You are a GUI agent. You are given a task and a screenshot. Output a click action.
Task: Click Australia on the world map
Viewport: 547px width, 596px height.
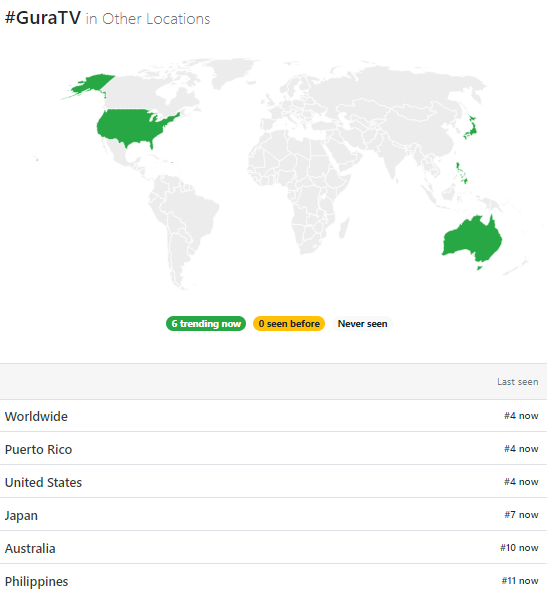coord(473,240)
